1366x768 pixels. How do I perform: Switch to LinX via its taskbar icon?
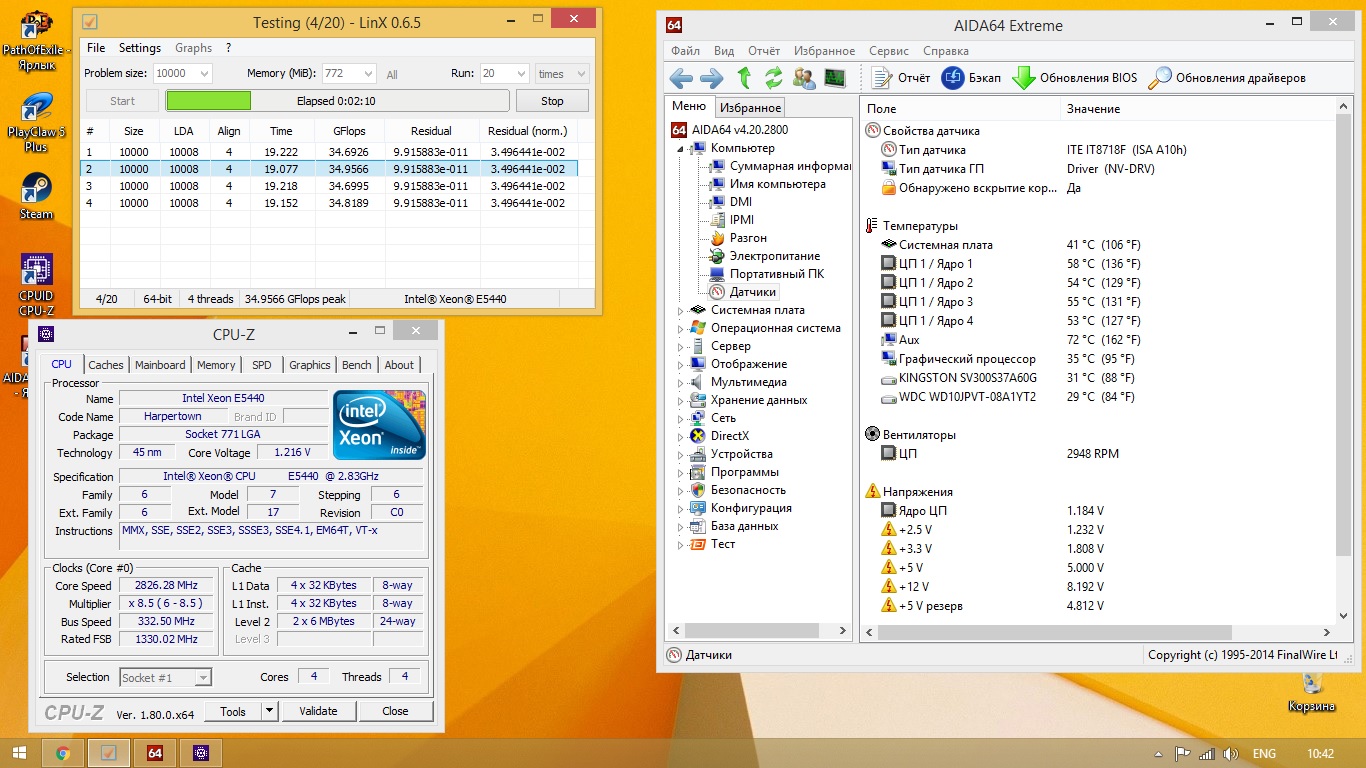tap(108, 753)
